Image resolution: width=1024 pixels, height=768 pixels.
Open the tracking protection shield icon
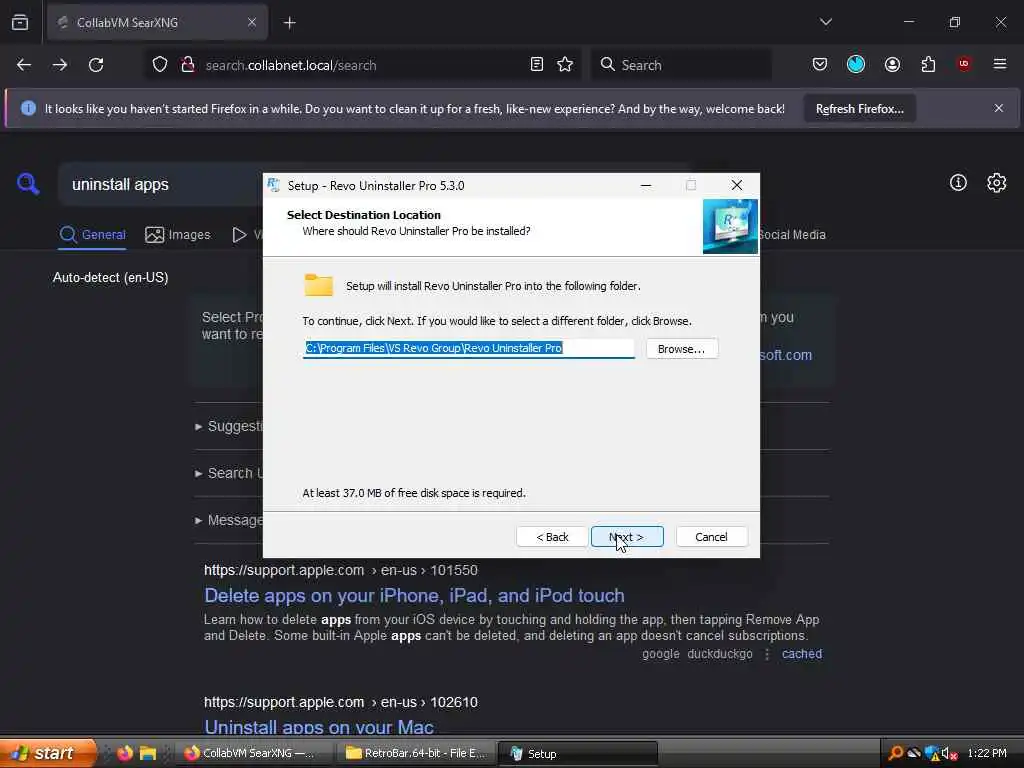tap(160, 65)
